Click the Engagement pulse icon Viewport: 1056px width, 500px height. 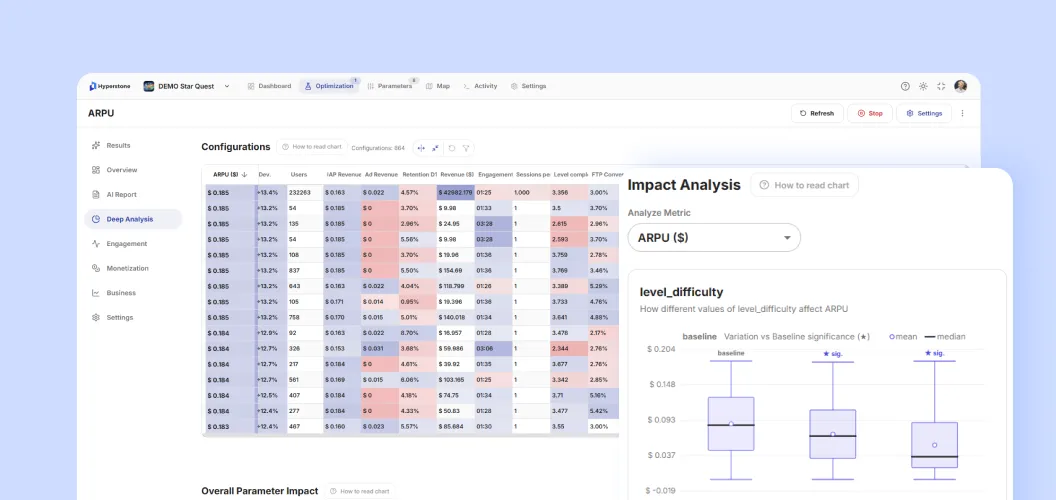tap(96, 244)
